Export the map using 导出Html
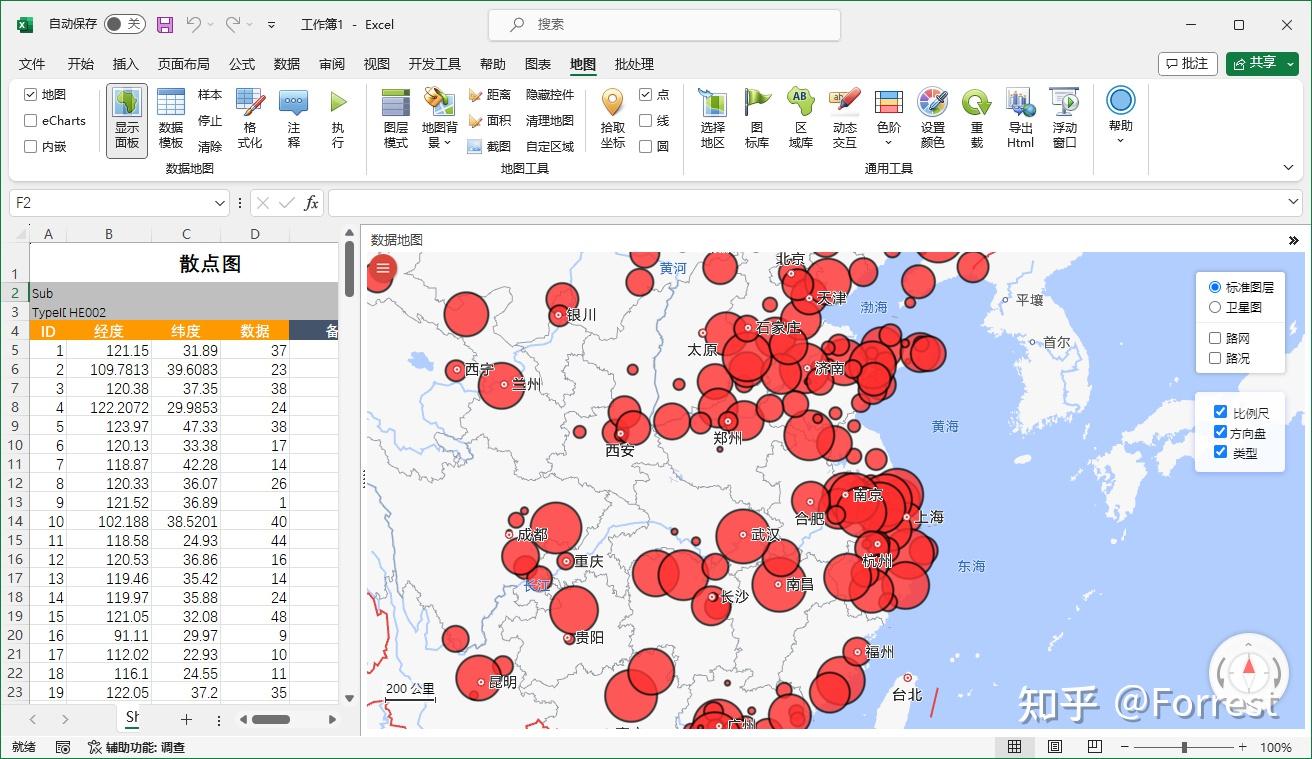 click(1019, 120)
